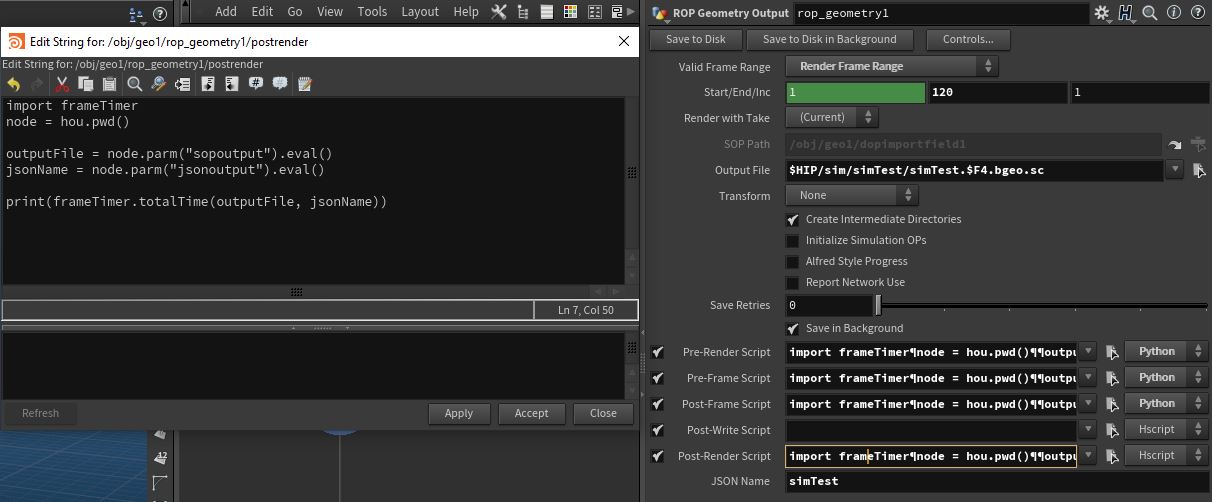This screenshot has width=1213, height=502.
Task: Open the View menu in network editor
Action: coord(330,12)
